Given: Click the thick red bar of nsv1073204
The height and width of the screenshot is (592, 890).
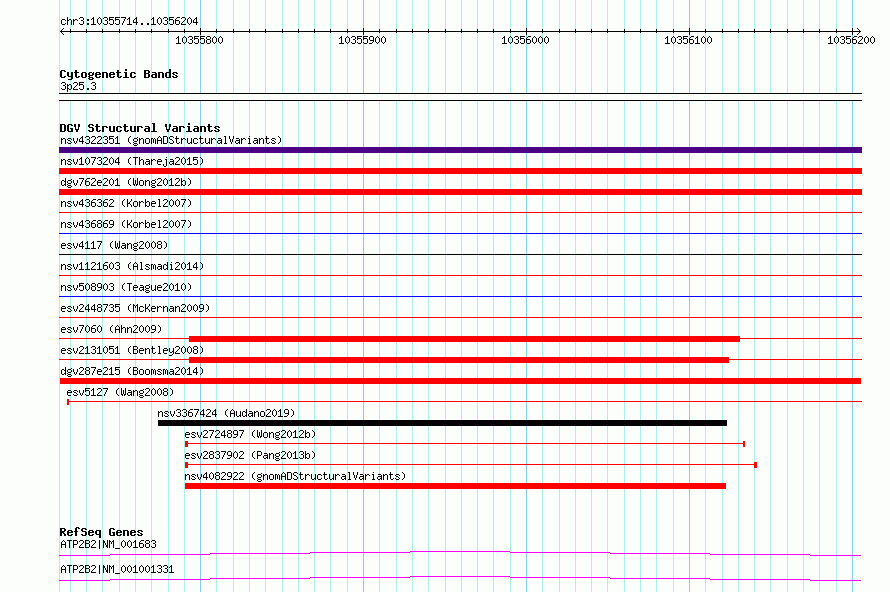Looking at the screenshot, I should pyautogui.click(x=460, y=171).
